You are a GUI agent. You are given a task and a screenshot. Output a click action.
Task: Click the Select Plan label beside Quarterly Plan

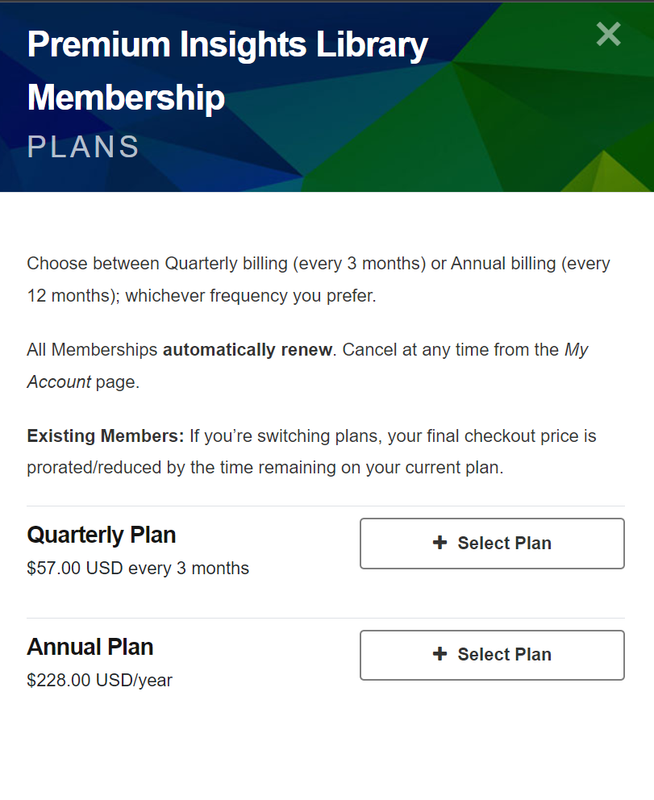[x=504, y=543]
